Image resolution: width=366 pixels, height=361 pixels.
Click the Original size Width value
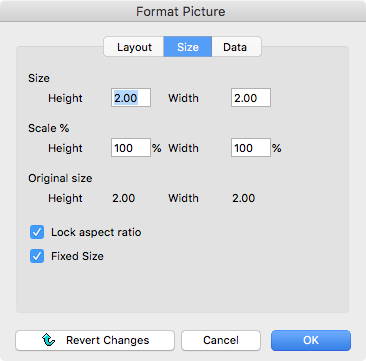click(x=244, y=198)
